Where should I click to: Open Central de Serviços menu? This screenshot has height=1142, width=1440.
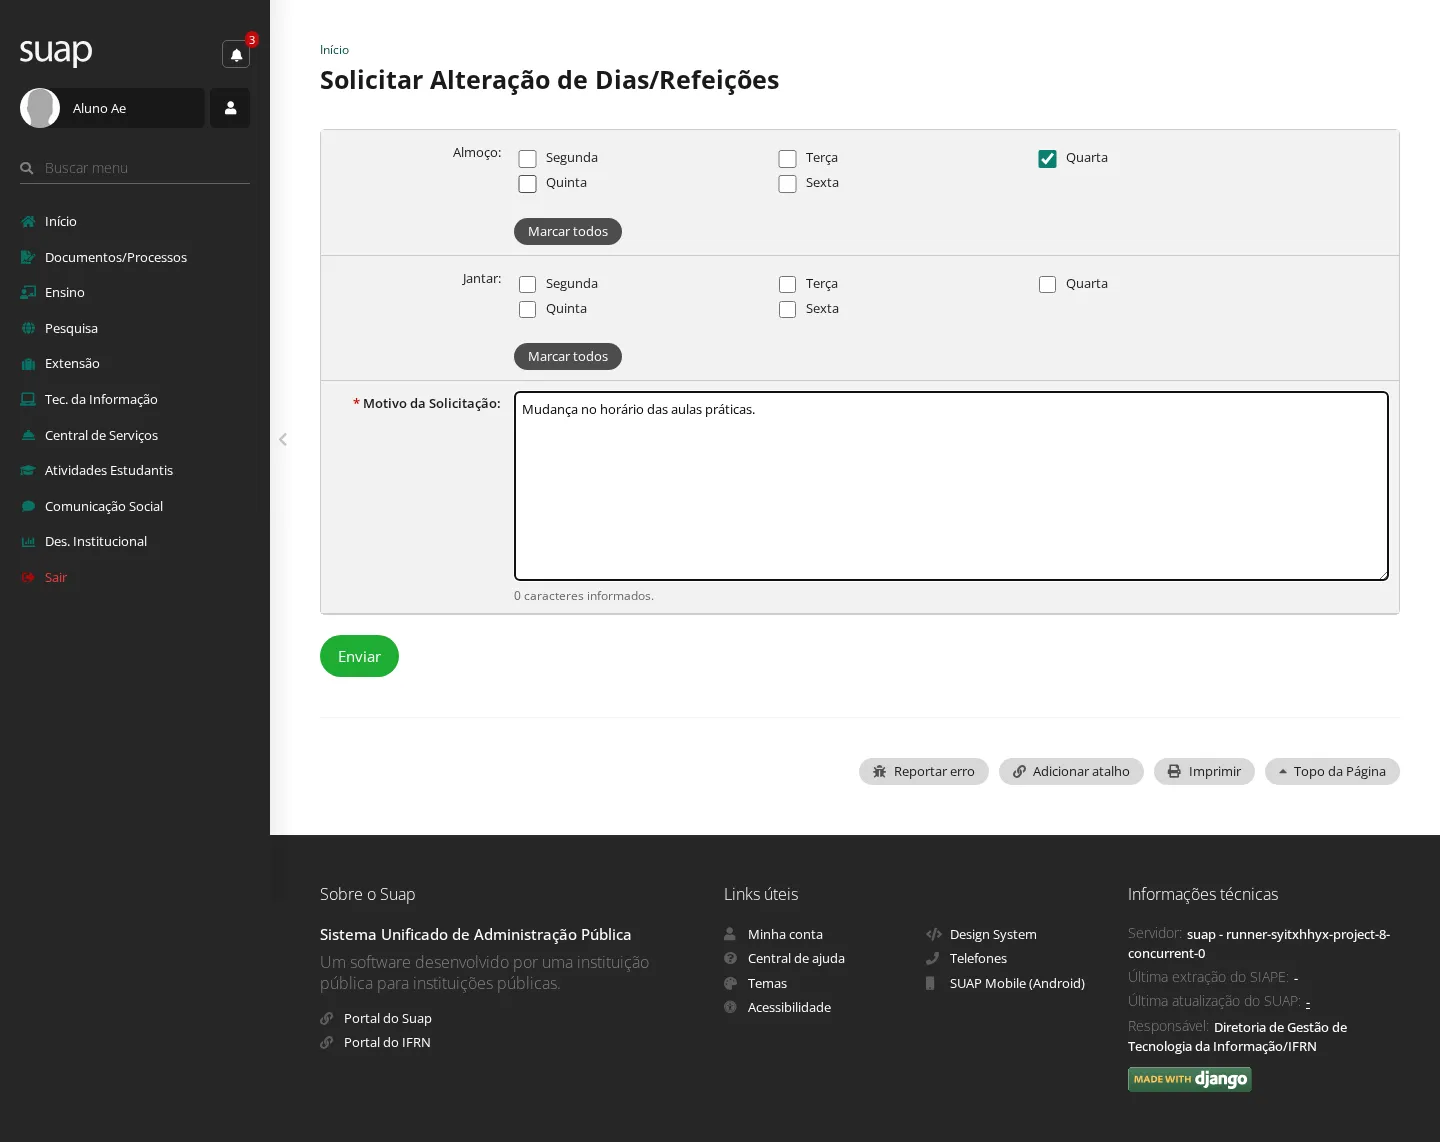[101, 435]
